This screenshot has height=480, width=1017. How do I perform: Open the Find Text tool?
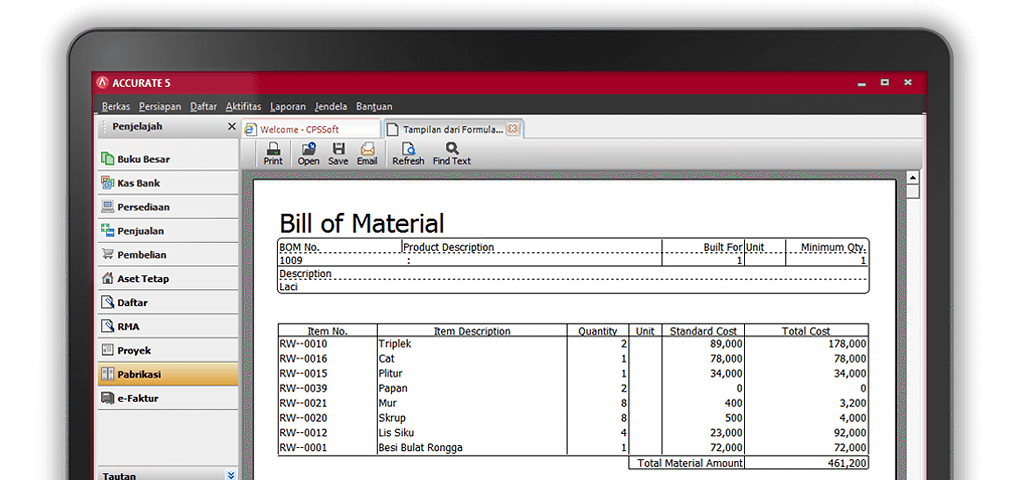451,153
